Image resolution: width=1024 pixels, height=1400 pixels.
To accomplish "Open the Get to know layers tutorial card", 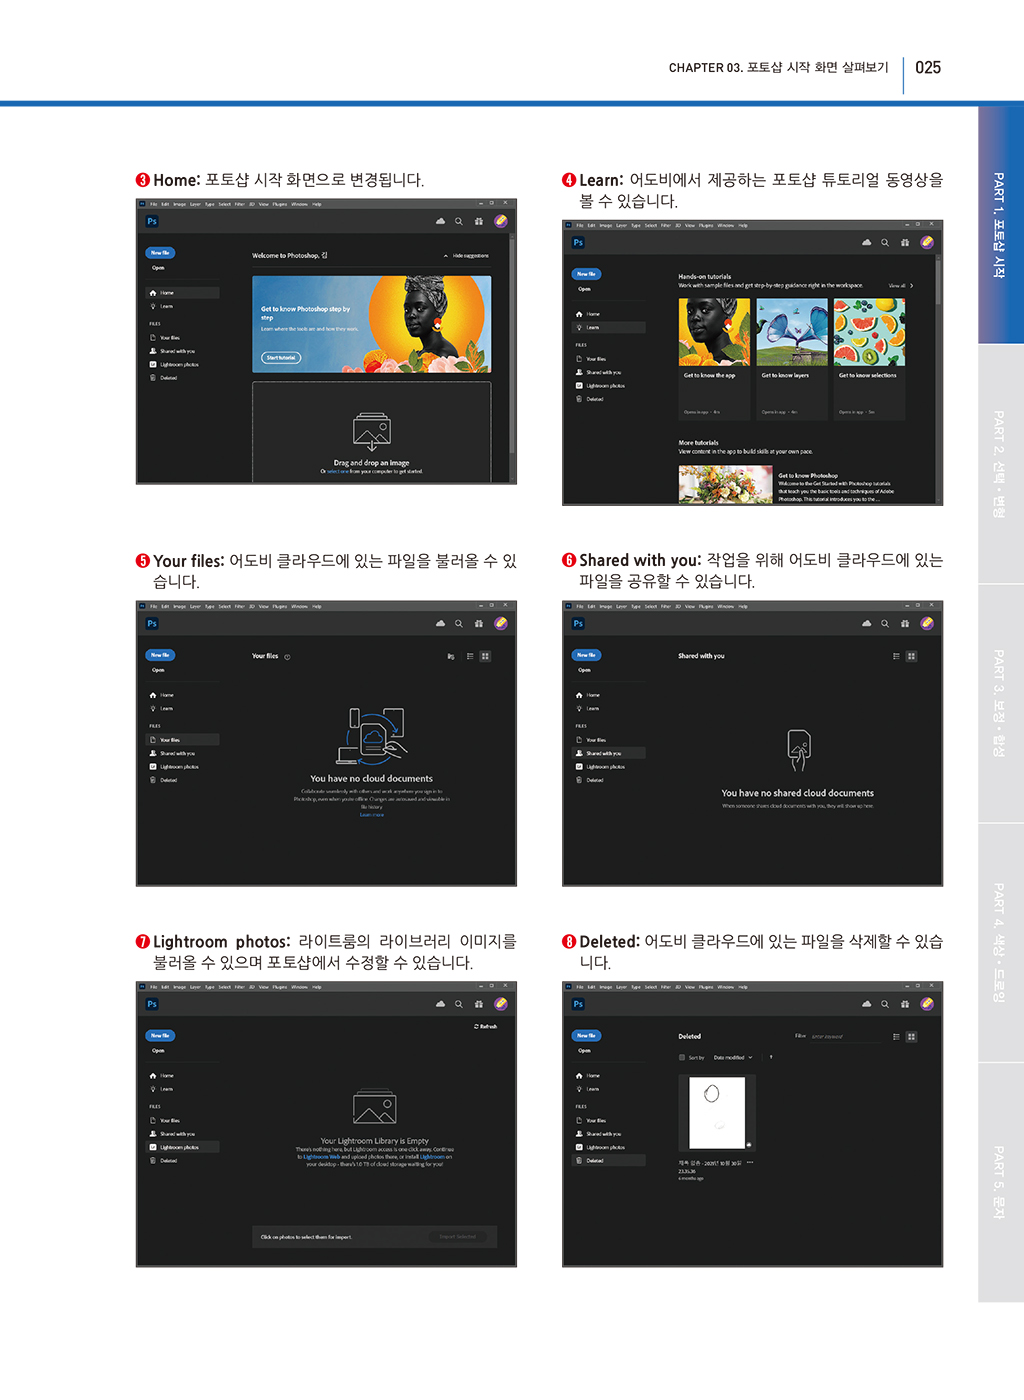I will point(792,359).
